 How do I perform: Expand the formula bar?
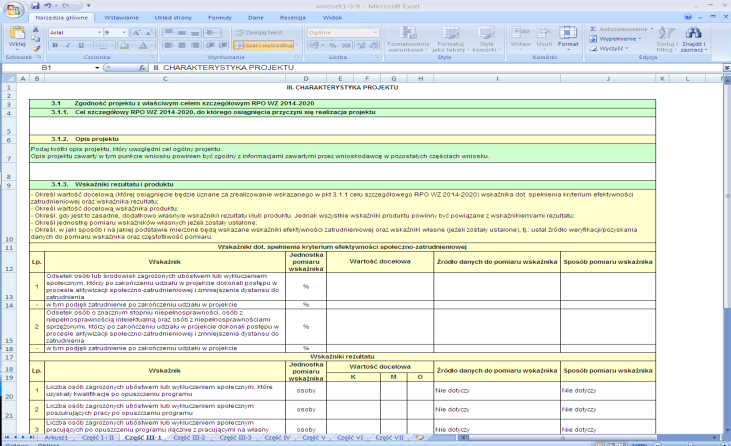(x=726, y=68)
